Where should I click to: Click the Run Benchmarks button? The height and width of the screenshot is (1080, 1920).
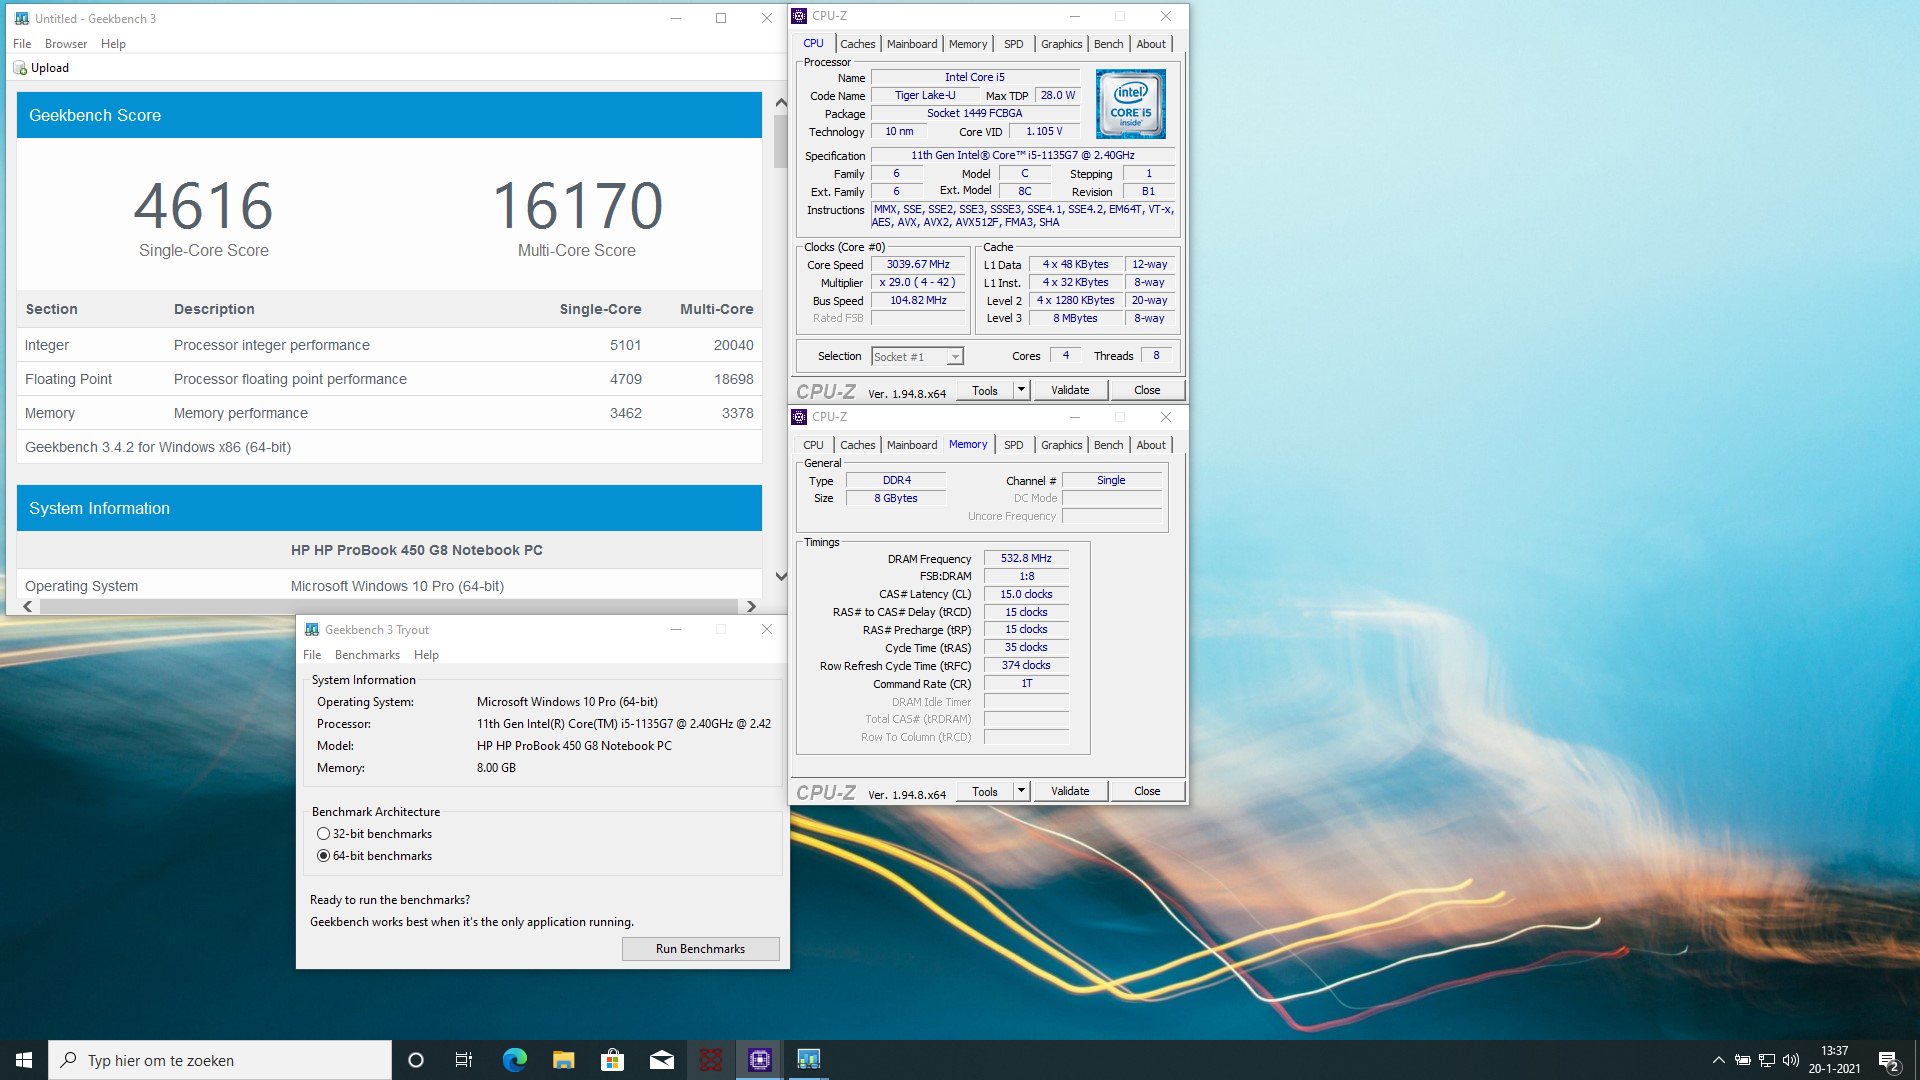click(700, 949)
